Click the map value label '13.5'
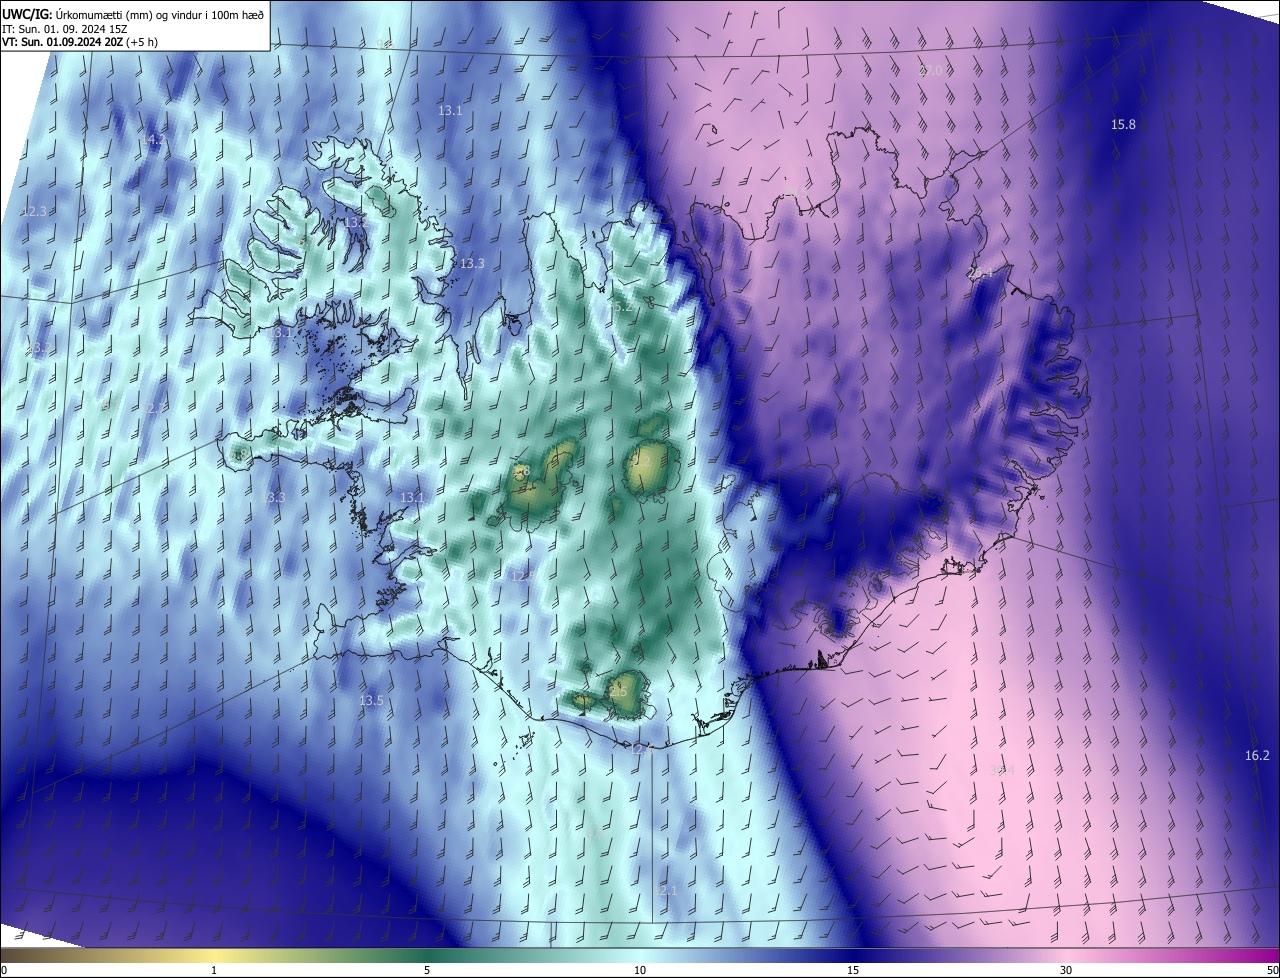 tap(371, 701)
